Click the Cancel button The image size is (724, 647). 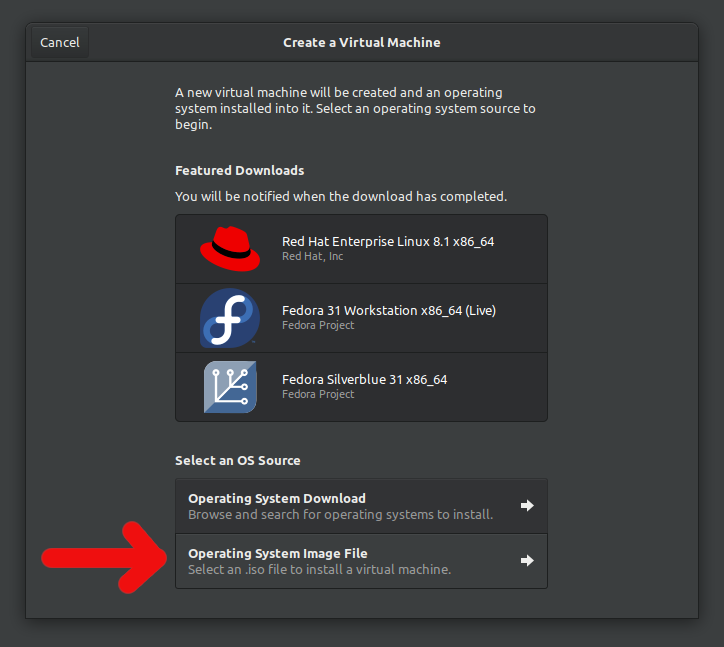(x=60, y=42)
